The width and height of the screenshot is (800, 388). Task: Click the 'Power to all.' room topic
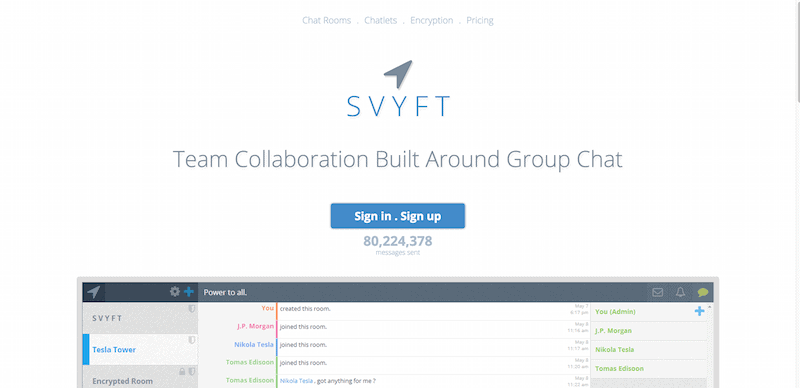point(225,293)
